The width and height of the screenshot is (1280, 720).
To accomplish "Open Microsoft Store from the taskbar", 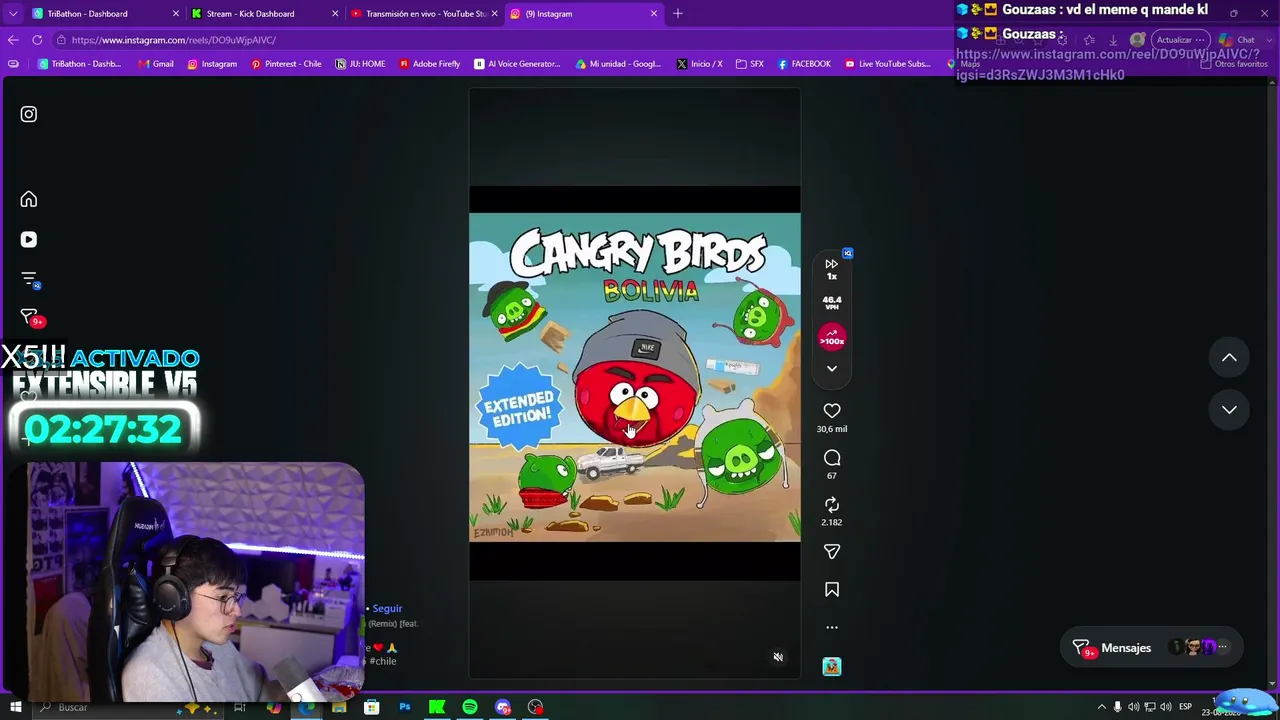I will pos(371,708).
